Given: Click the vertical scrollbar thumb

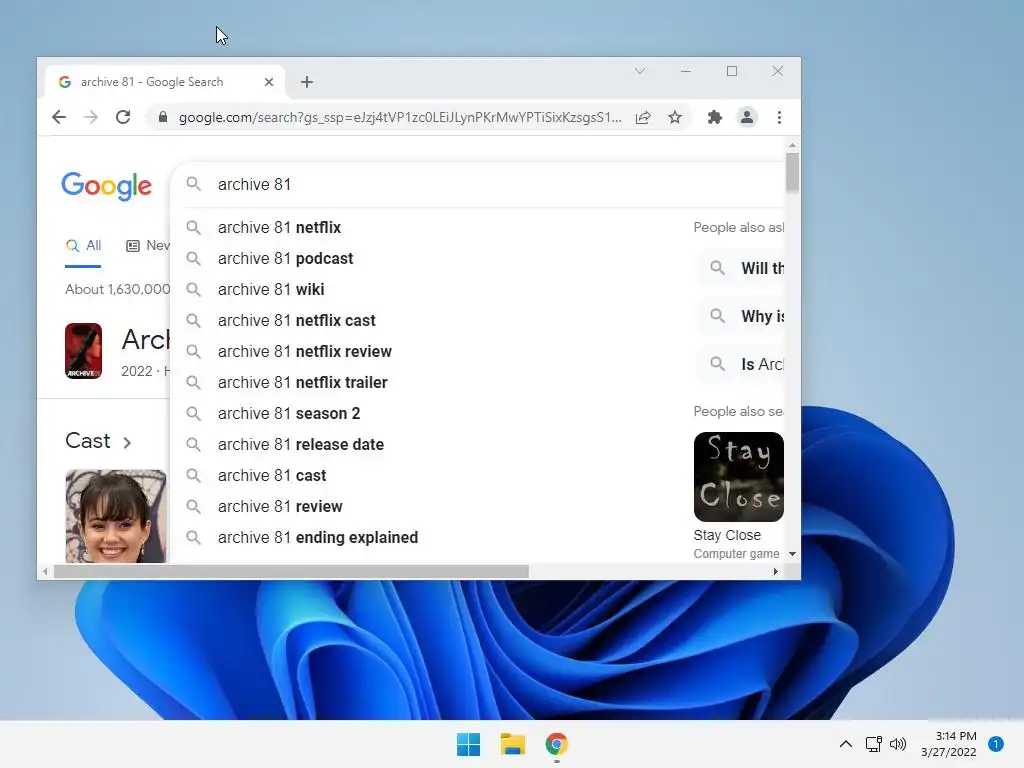Looking at the screenshot, I should [x=792, y=172].
